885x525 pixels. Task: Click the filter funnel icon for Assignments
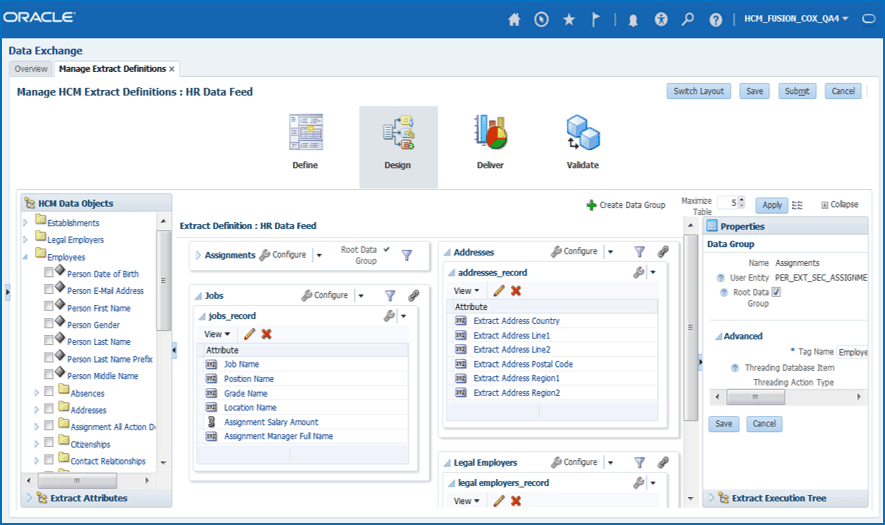[407, 255]
